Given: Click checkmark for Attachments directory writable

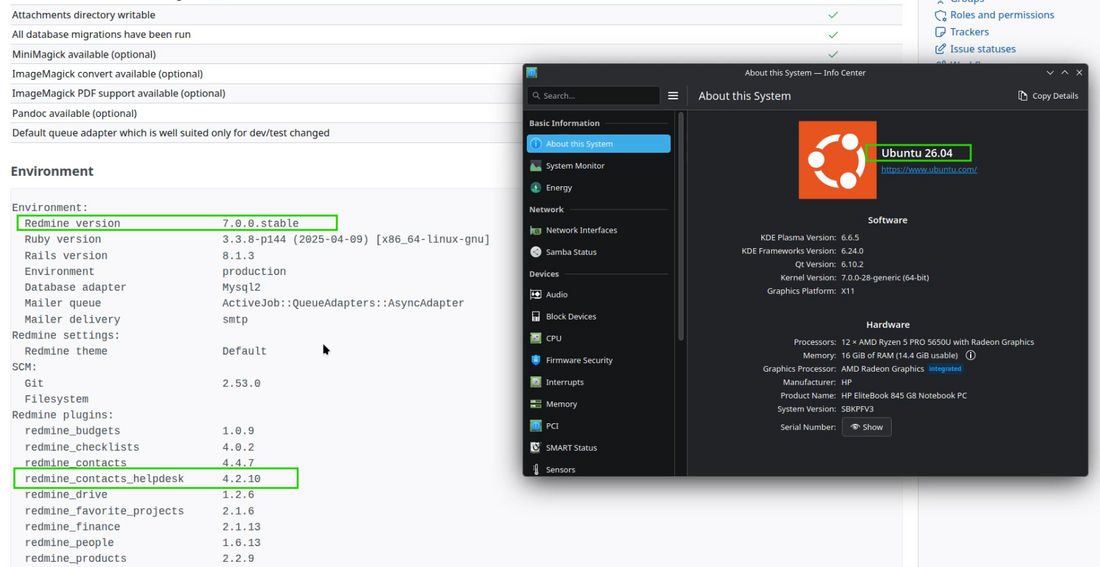Looking at the screenshot, I should tap(833, 15).
